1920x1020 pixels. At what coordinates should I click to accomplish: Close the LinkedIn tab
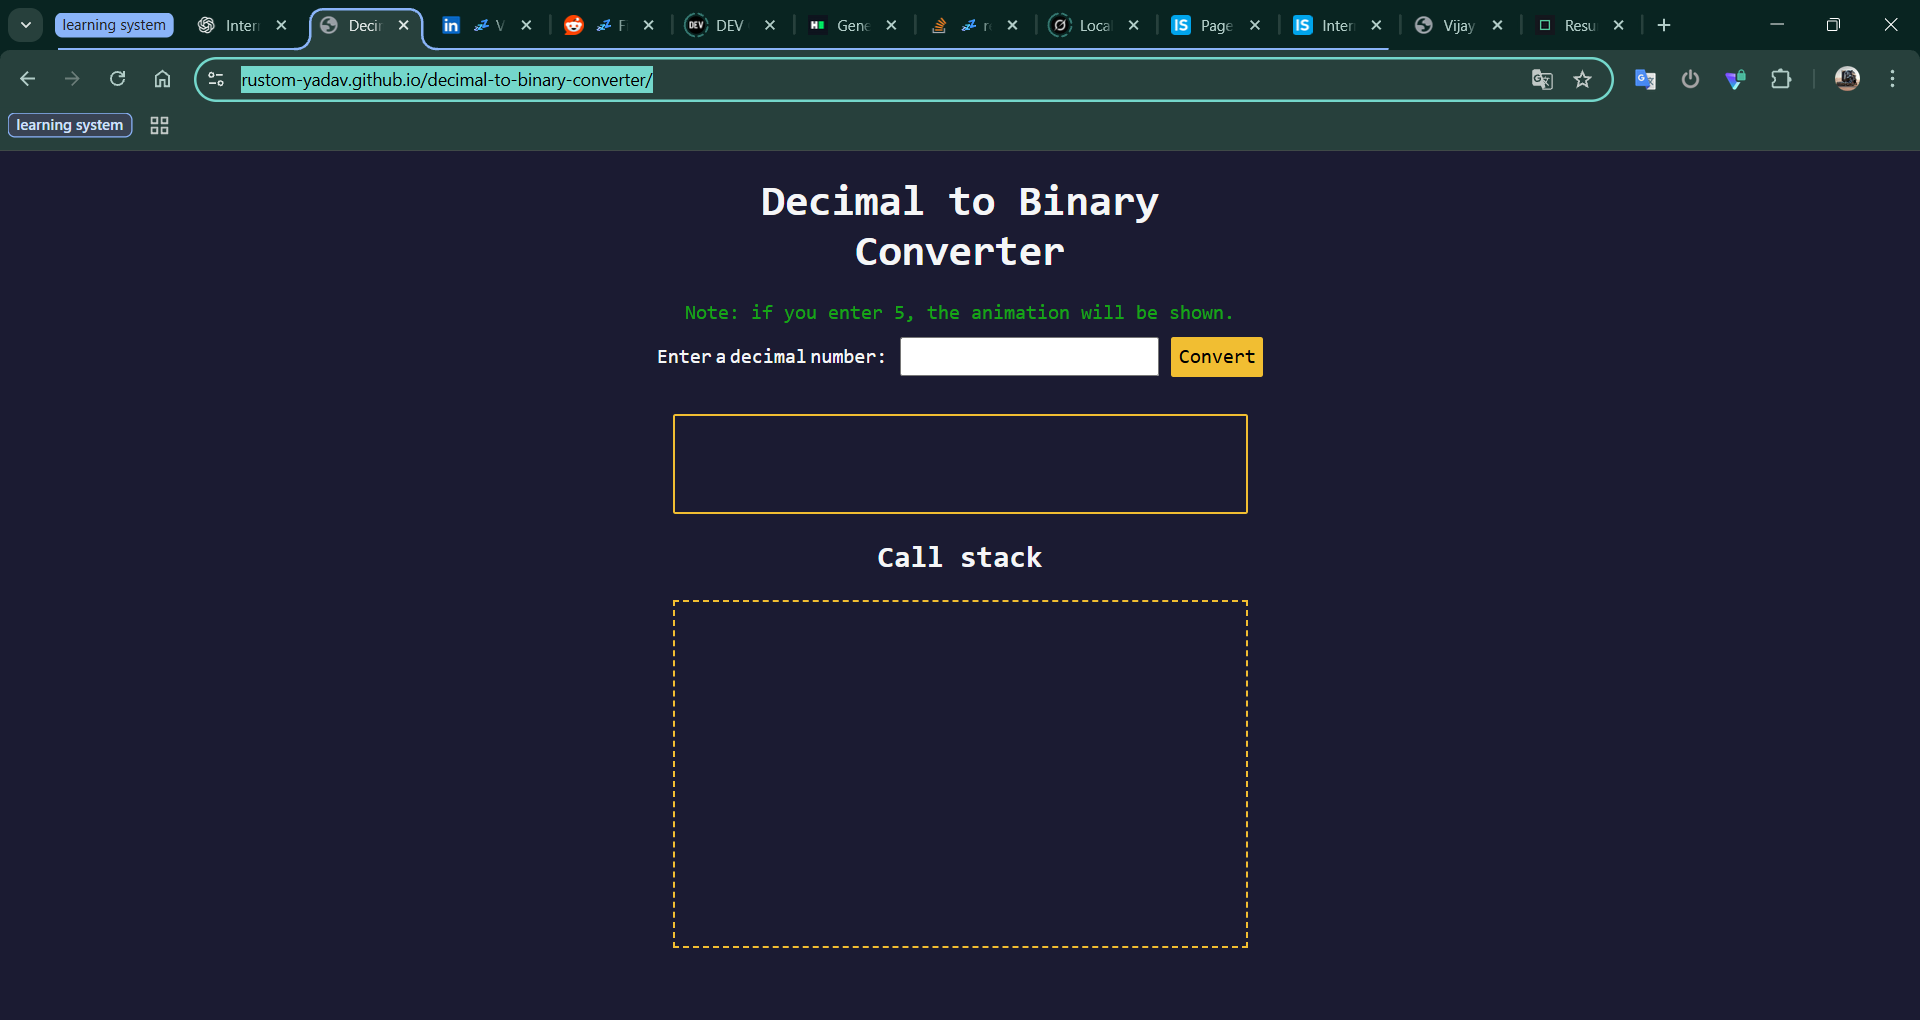(527, 25)
